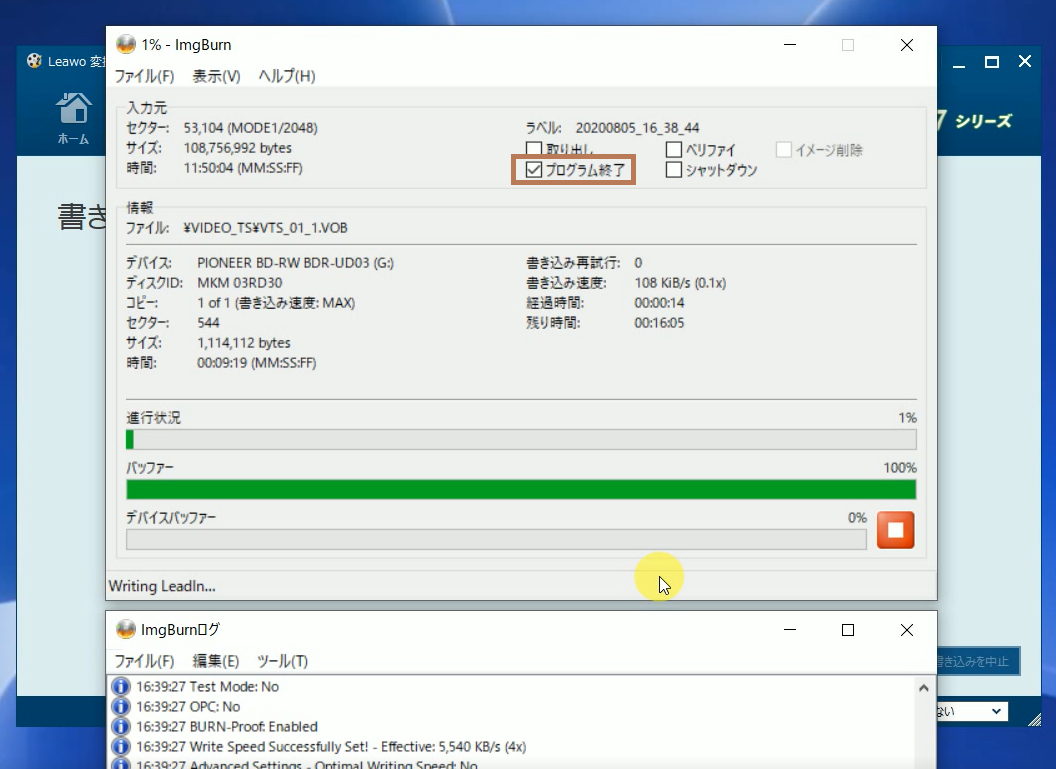Enable the シャットダウン checkbox
Image resolution: width=1056 pixels, height=769 pixels.
[674, 170]
